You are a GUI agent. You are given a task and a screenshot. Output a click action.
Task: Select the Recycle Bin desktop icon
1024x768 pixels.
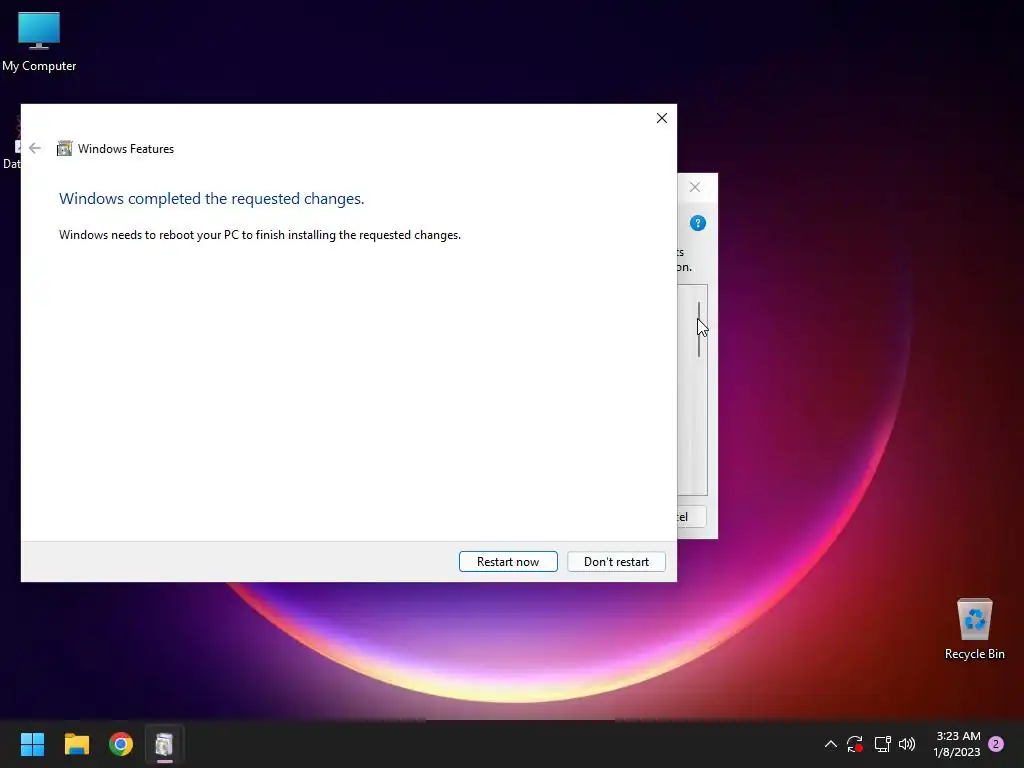click(x=974, y=629)
